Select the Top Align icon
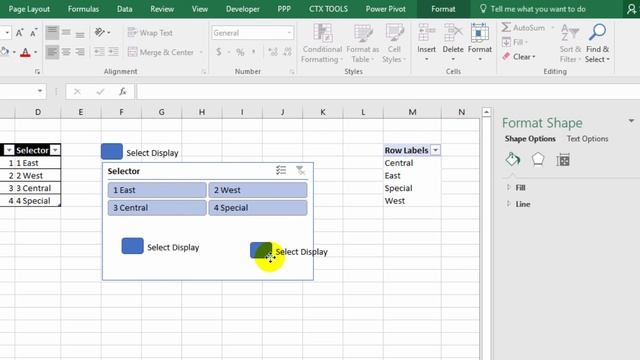640x360 pixels. click(x=52, y=33)
